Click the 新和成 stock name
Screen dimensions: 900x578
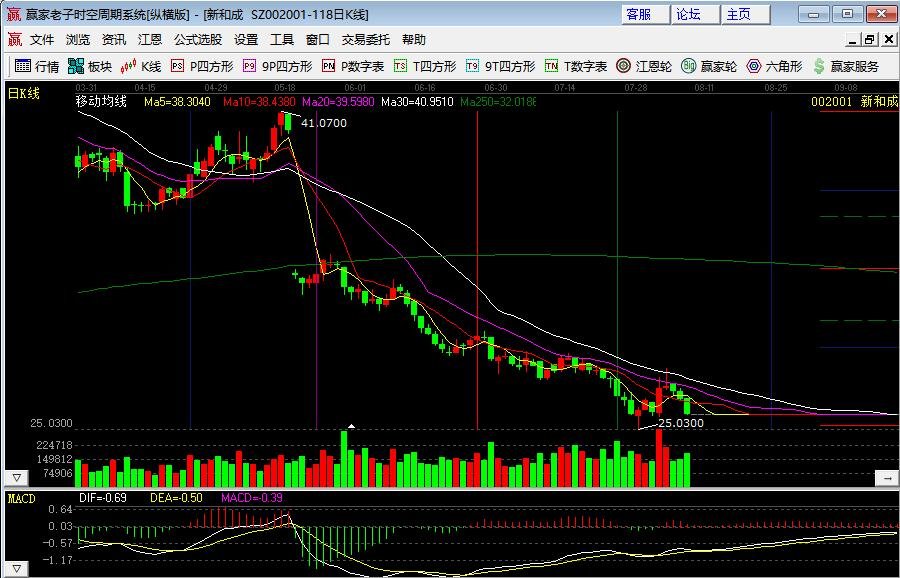click(x=879, y=102)
